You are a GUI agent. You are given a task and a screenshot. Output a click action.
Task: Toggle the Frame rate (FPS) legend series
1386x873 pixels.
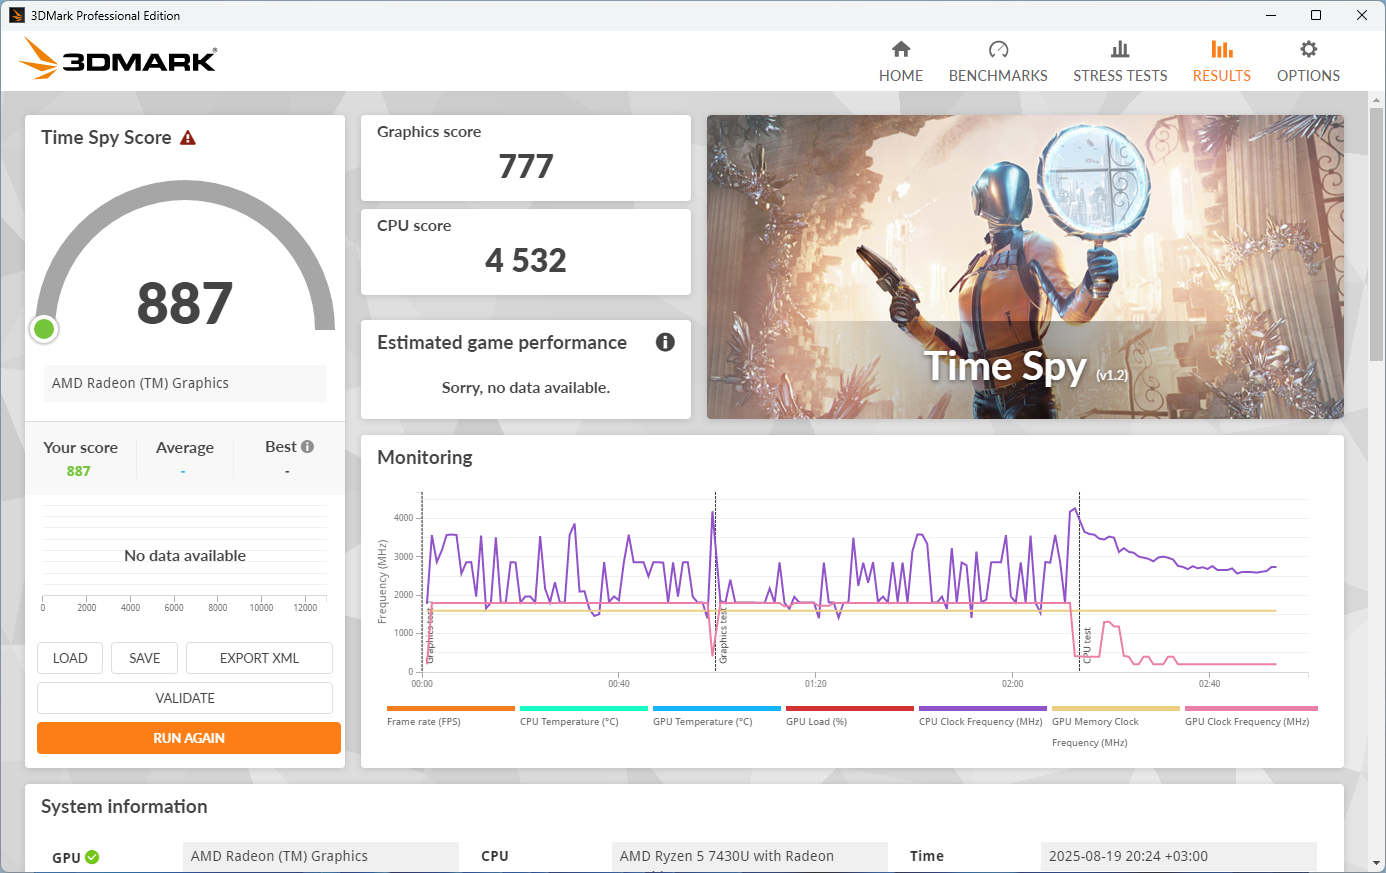[451, 716]
